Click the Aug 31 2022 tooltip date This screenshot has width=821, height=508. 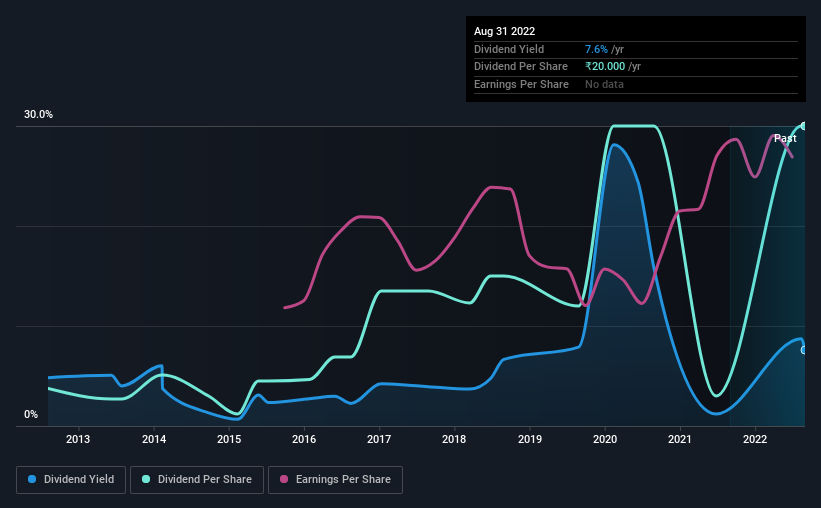point(504,31)
